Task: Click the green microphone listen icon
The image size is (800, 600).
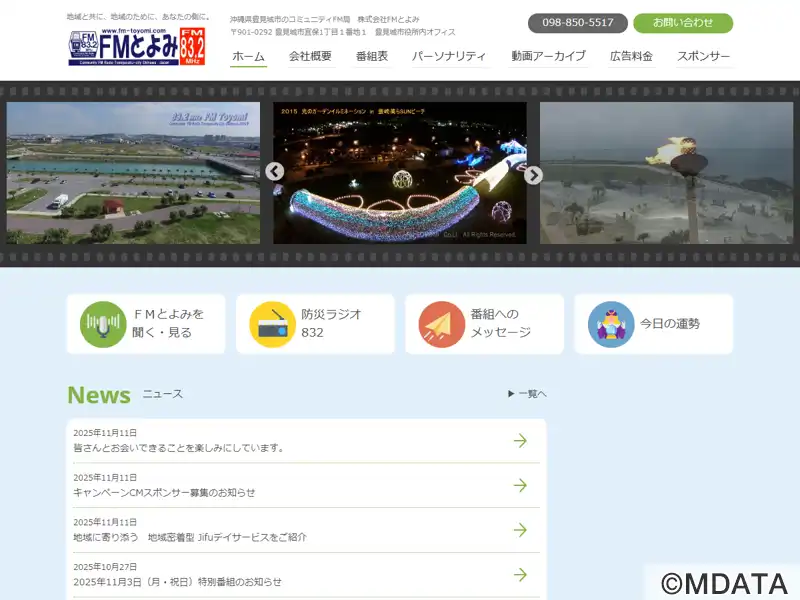Action: 103,324
